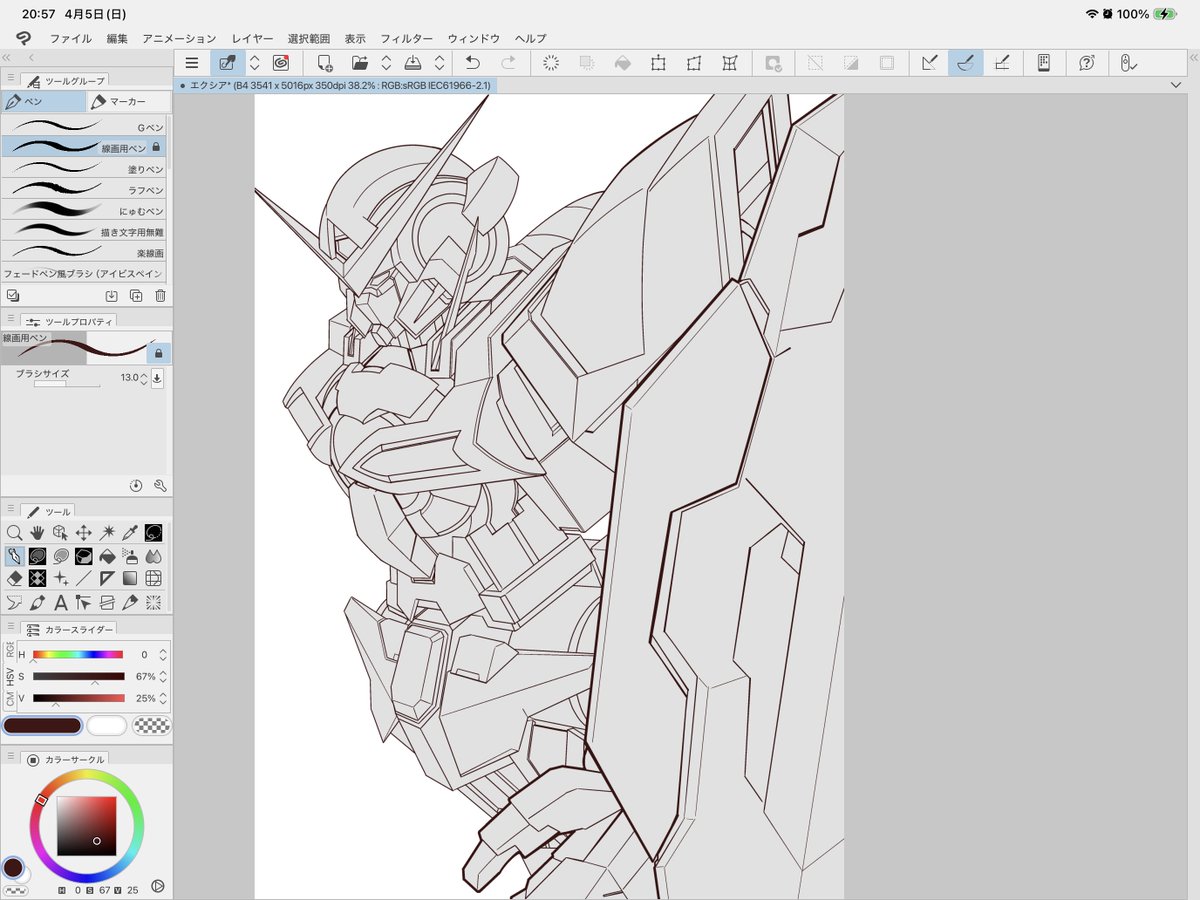Image resolution: width=1200 pixels, height=900 pixels.
Task: Click the Undo arrow in command bar
Action: (473, 63)
